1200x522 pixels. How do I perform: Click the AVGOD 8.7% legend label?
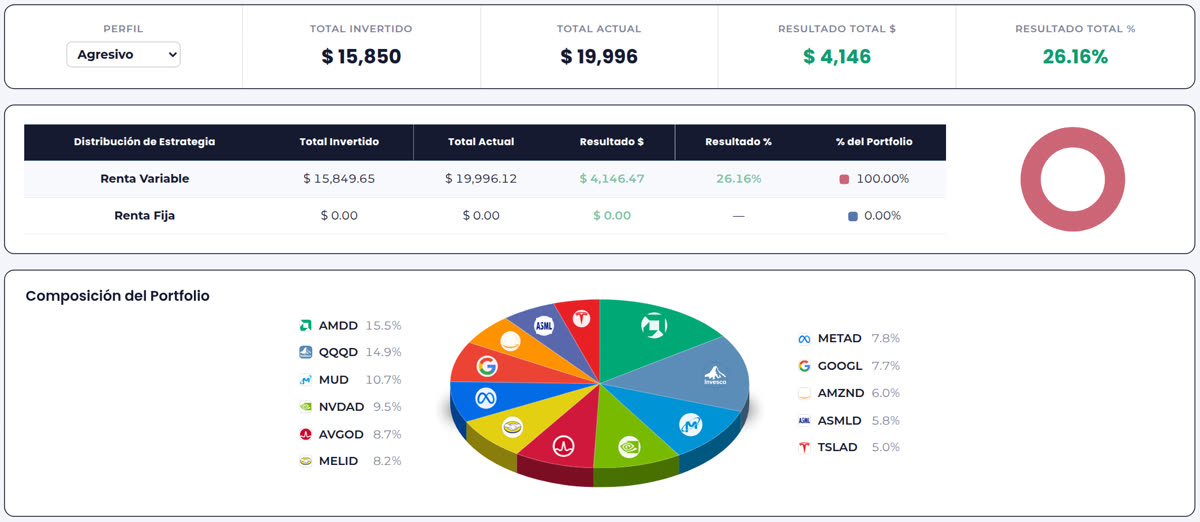[x=360, y=434]
